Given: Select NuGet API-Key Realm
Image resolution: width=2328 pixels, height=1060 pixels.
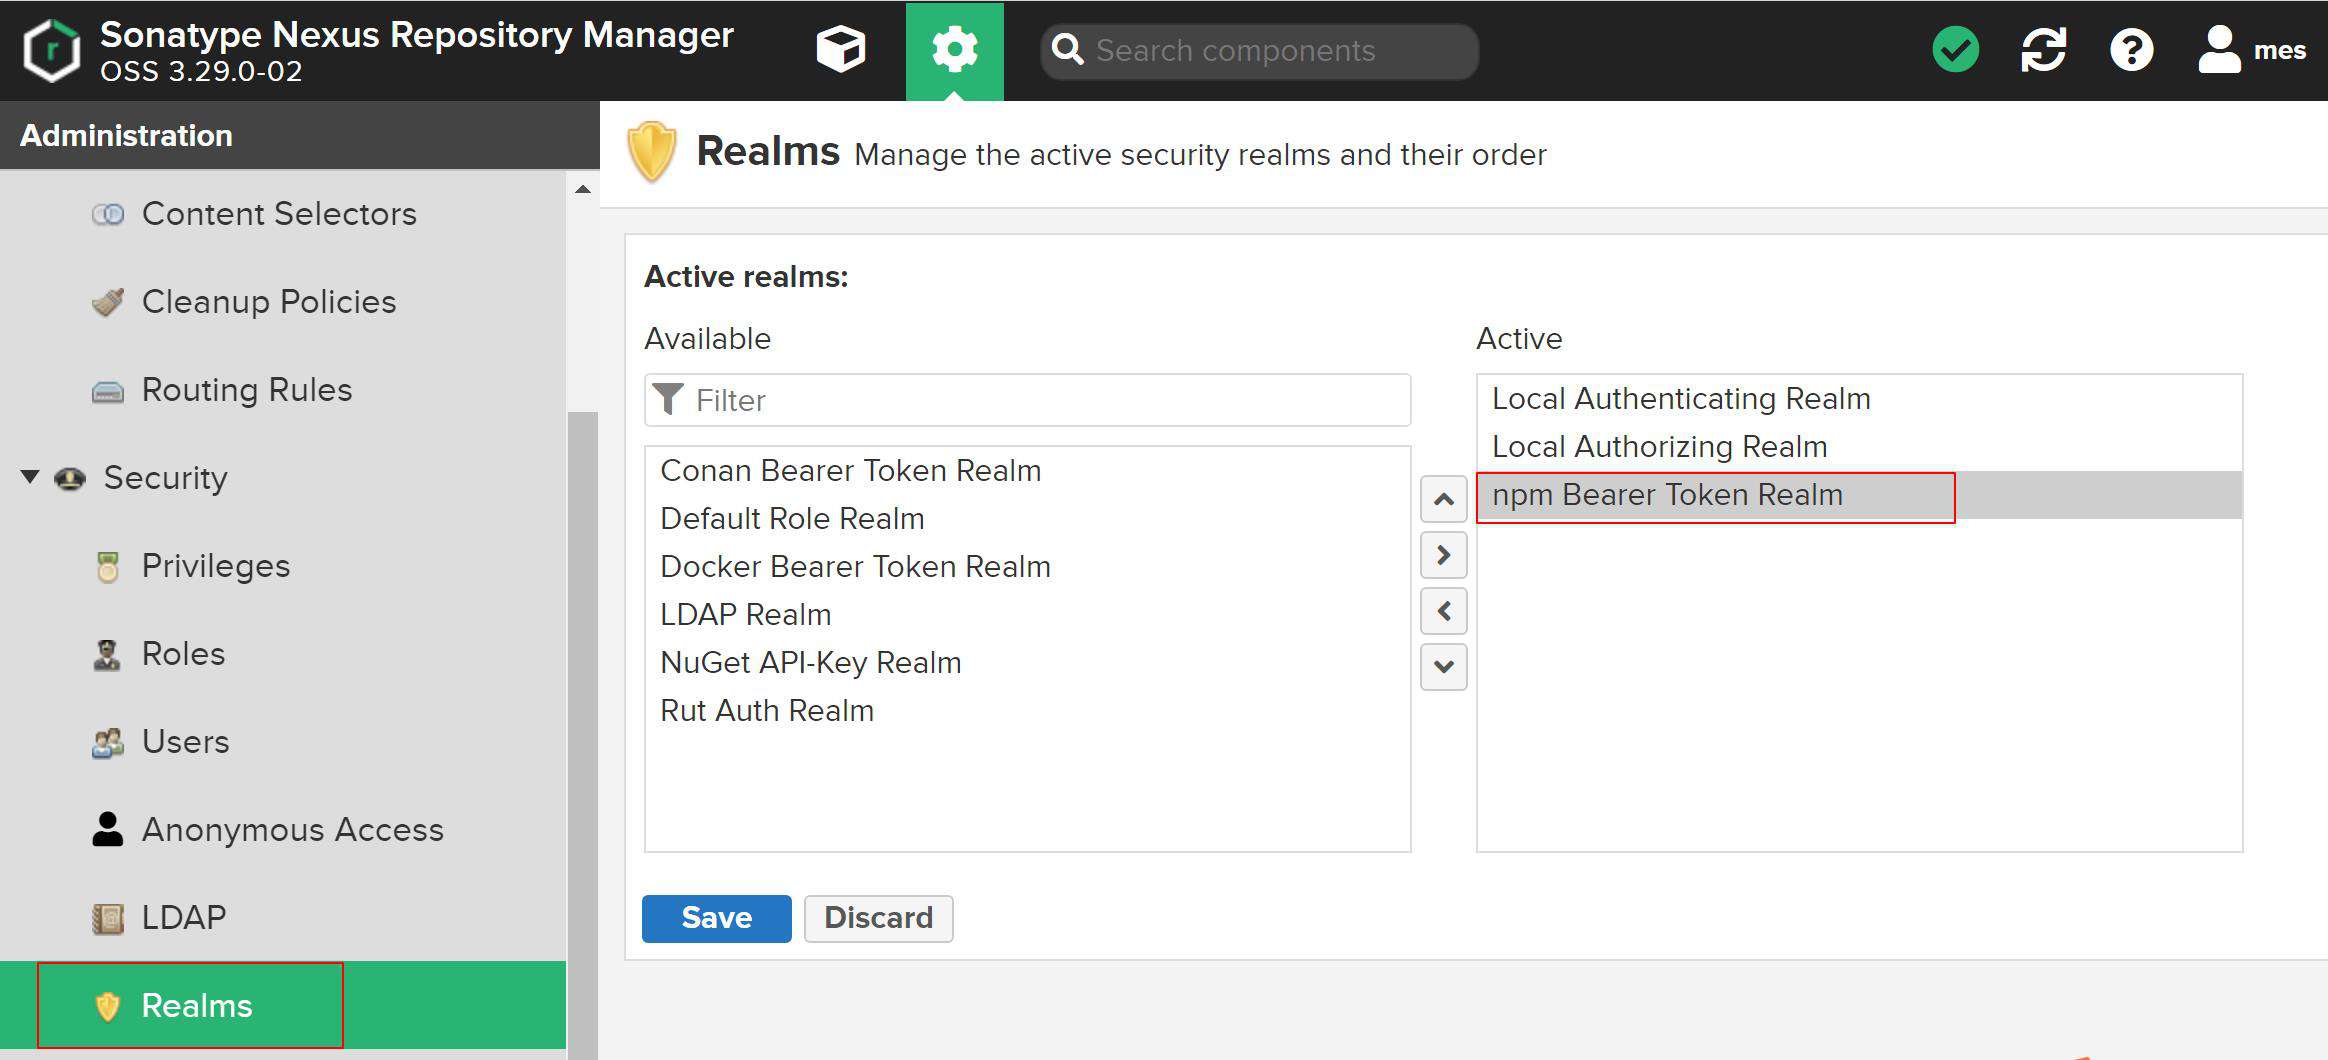Looking at the screenshot, I should tap(1027, 663).
